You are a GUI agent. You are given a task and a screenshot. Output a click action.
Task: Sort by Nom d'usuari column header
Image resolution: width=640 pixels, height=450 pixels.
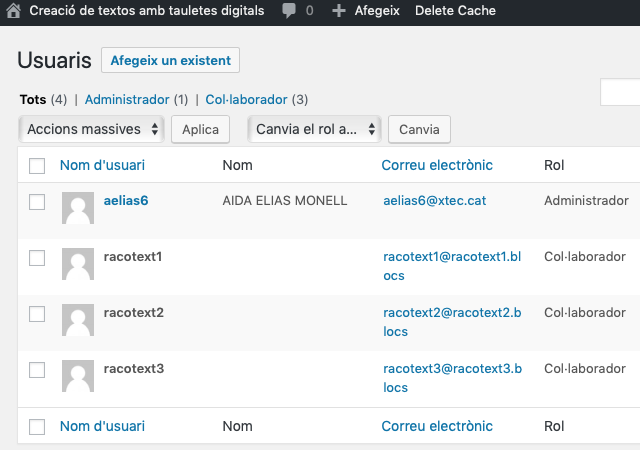(102, 165)
